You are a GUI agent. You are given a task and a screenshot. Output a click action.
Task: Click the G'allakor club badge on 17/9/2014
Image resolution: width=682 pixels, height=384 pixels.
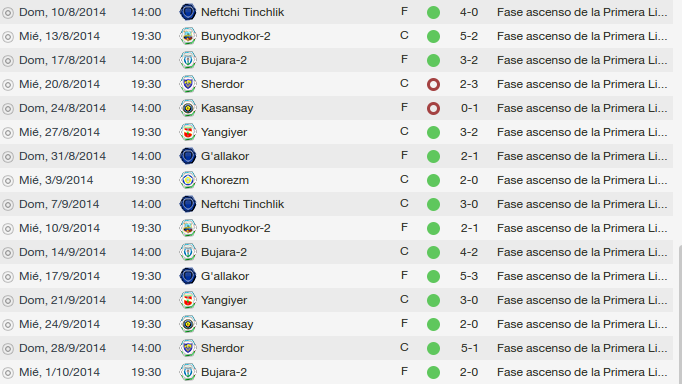[x=188, y=276]
